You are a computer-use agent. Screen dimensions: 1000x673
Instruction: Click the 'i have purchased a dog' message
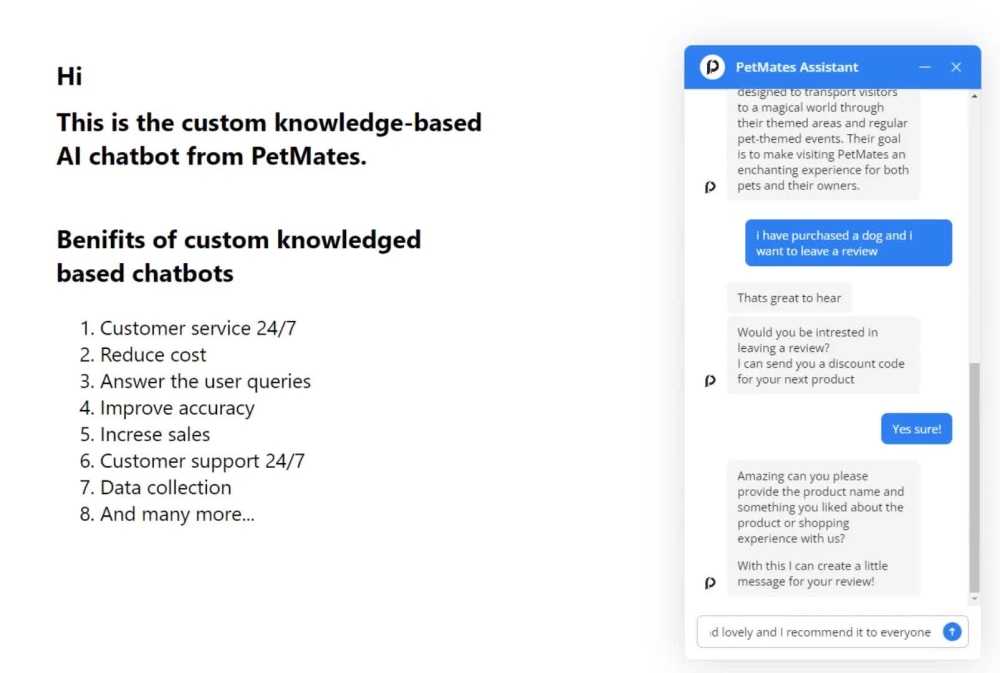pos(847,242)
